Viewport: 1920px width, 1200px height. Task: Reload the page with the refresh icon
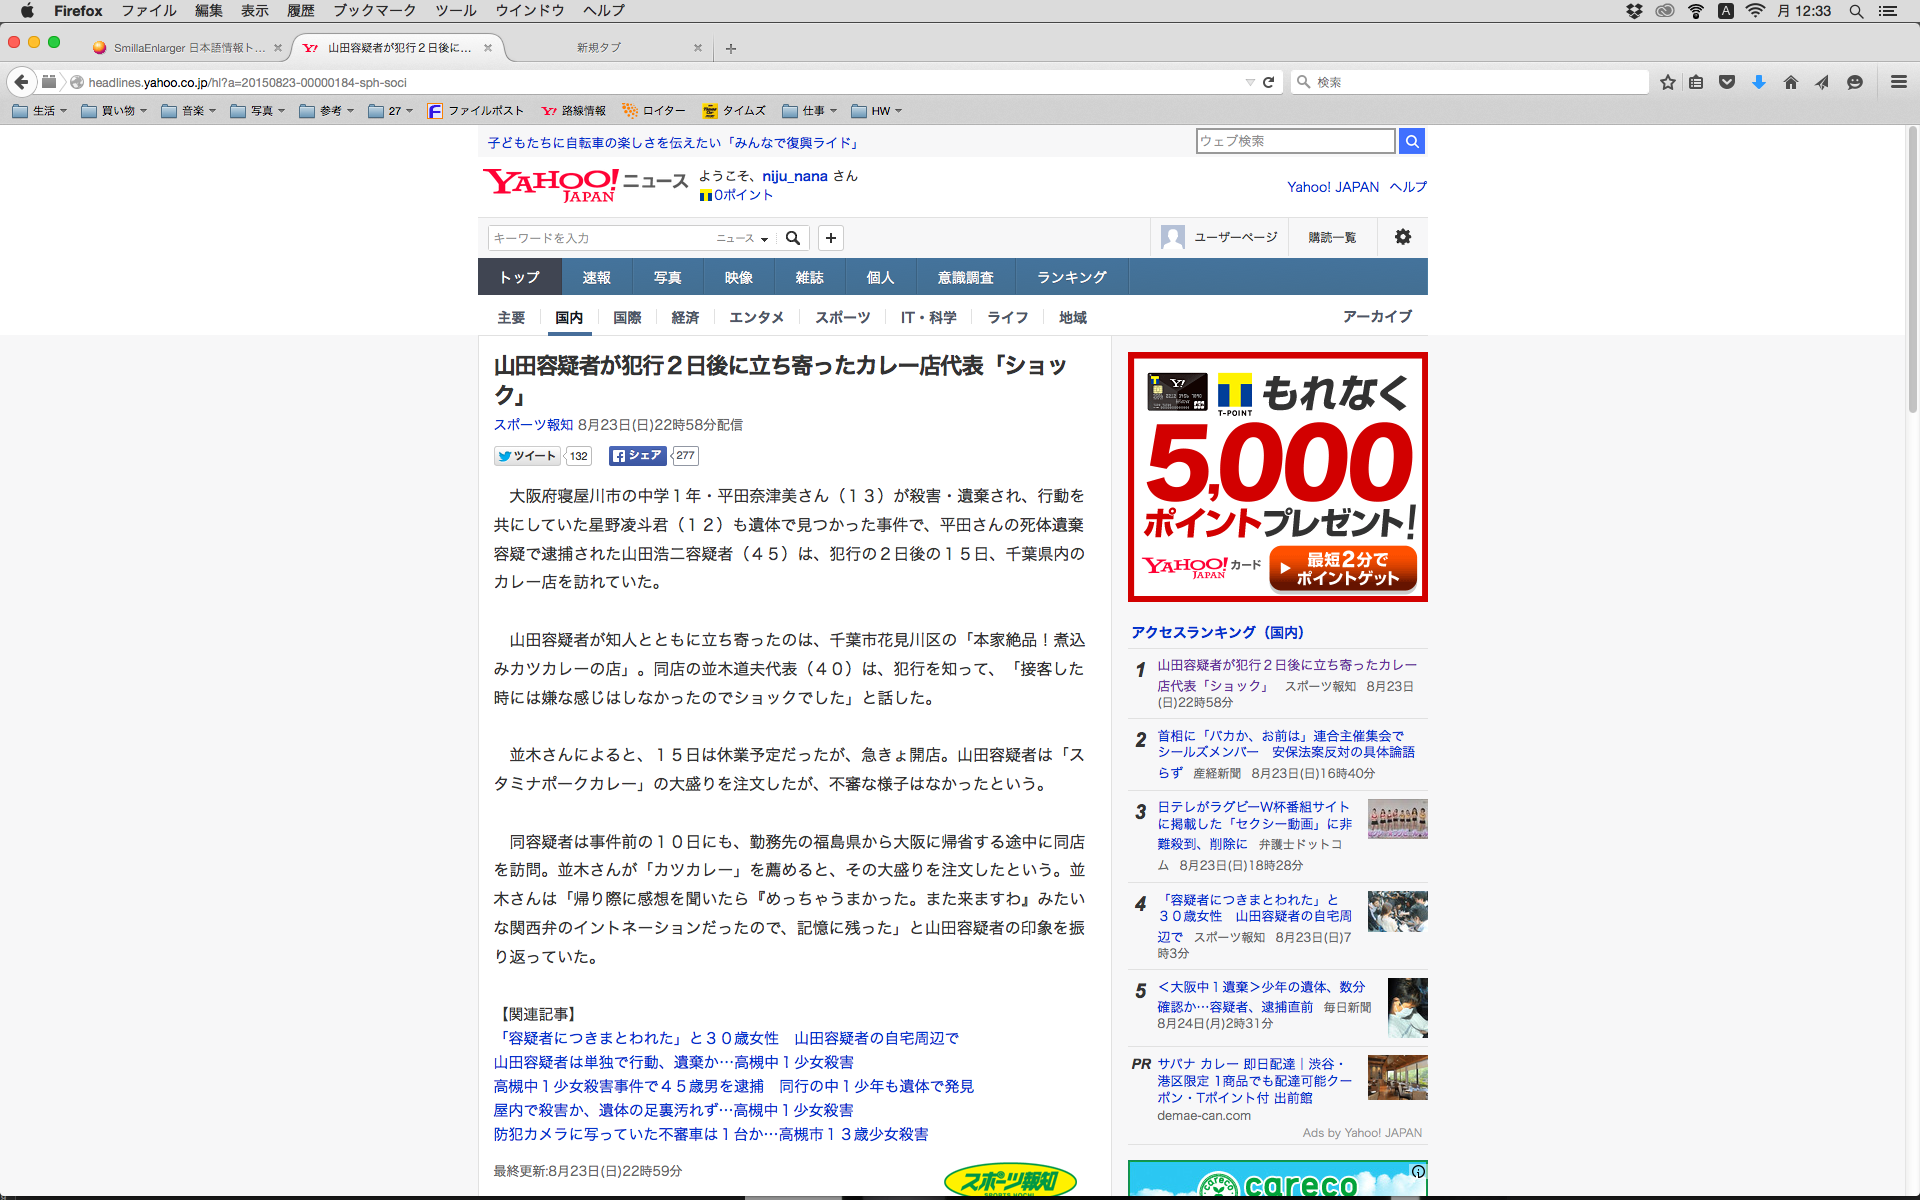tap(1268, 82)
